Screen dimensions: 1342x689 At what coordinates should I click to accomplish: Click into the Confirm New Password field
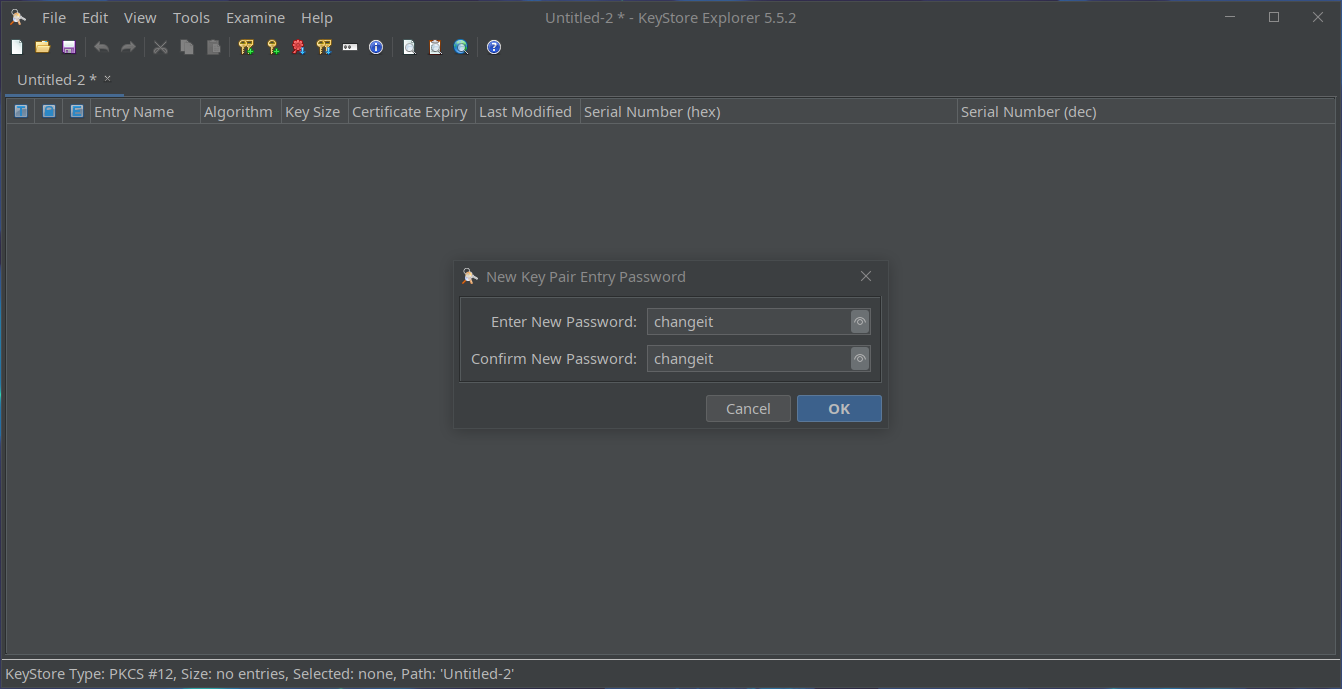pos(748,359)
